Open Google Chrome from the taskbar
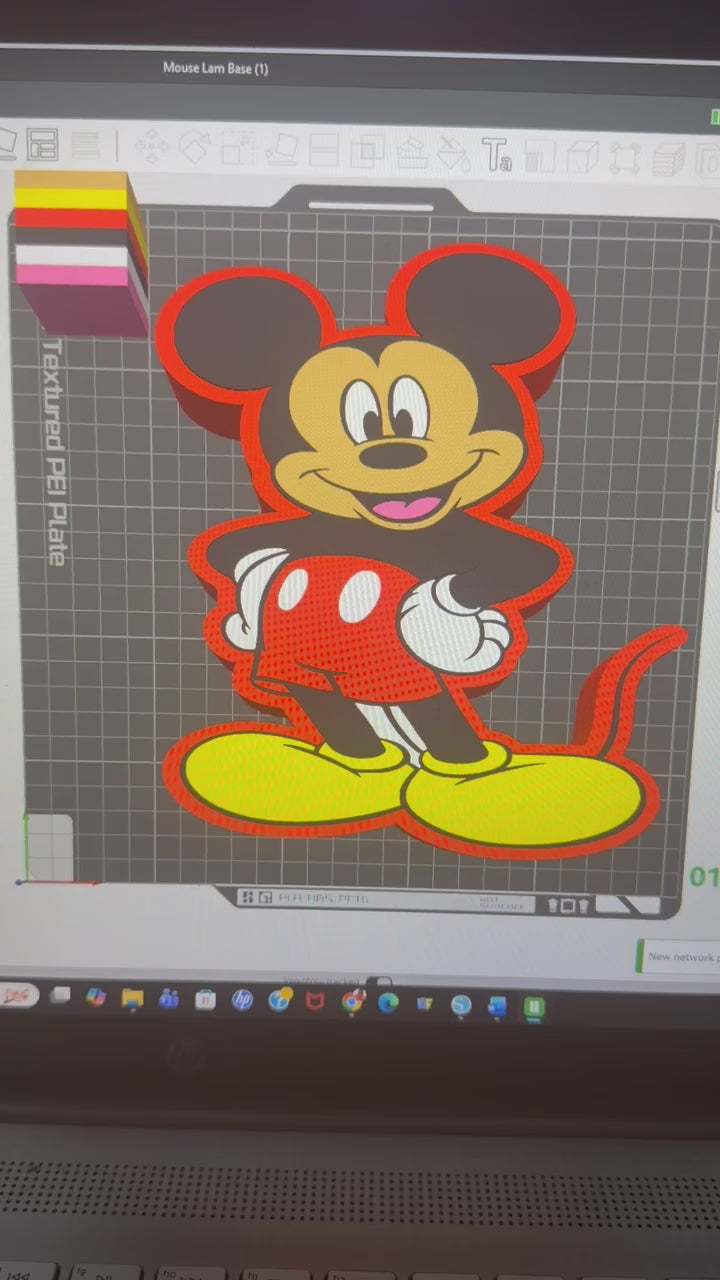The image size is (720, 1280). (x=352, y=1002)
